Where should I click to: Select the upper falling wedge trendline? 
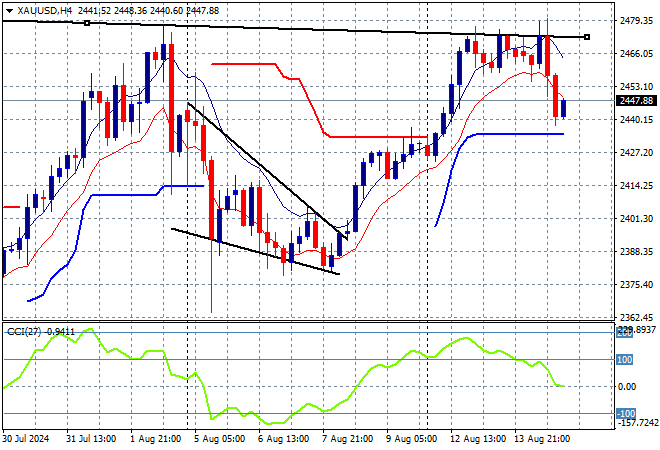tap(267, 170)
